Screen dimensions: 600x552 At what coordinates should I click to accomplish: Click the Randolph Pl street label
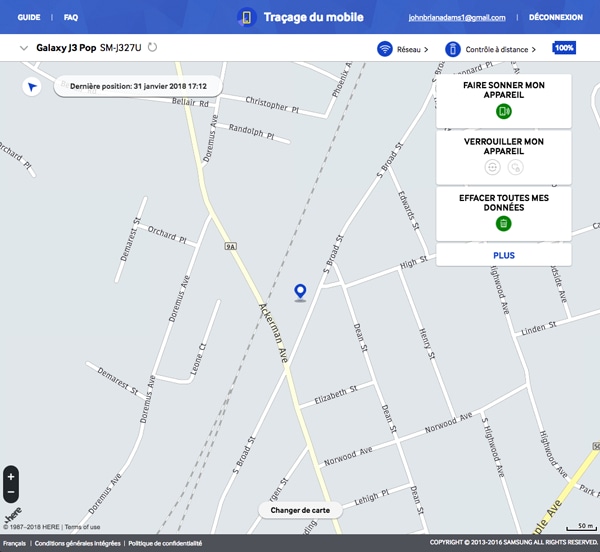pos(251,131)
